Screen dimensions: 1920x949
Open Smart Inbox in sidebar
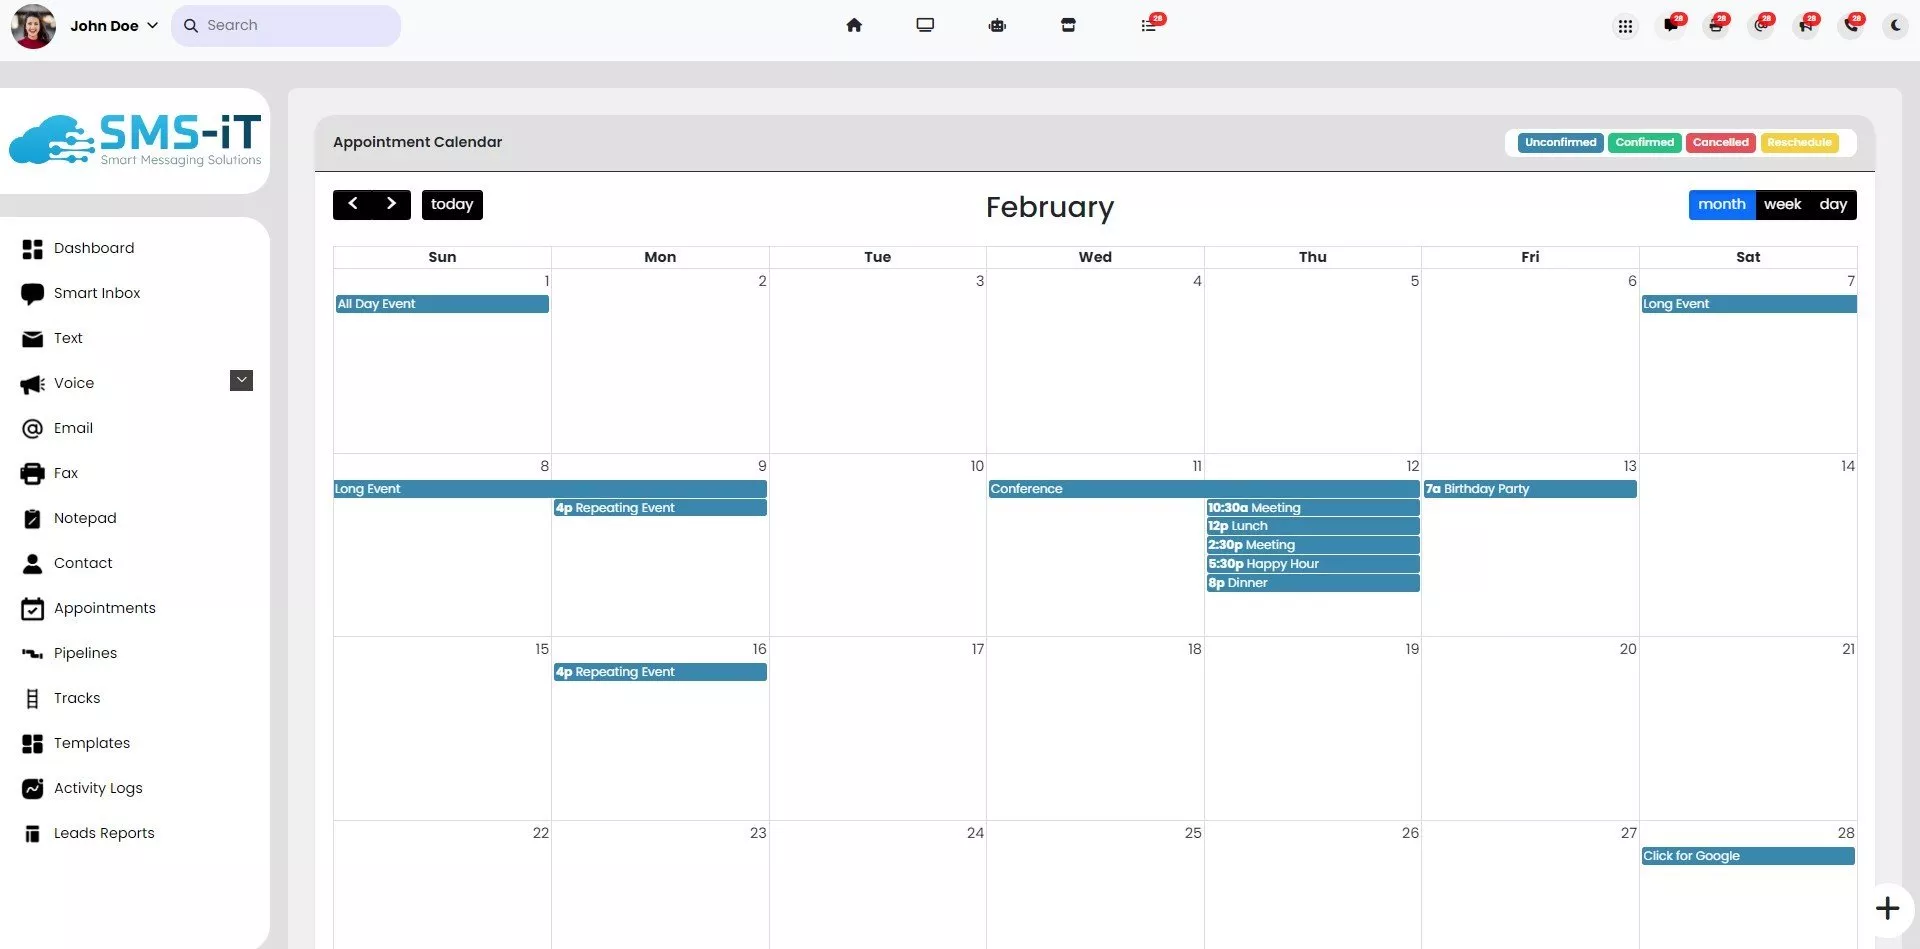pos(96,293)
